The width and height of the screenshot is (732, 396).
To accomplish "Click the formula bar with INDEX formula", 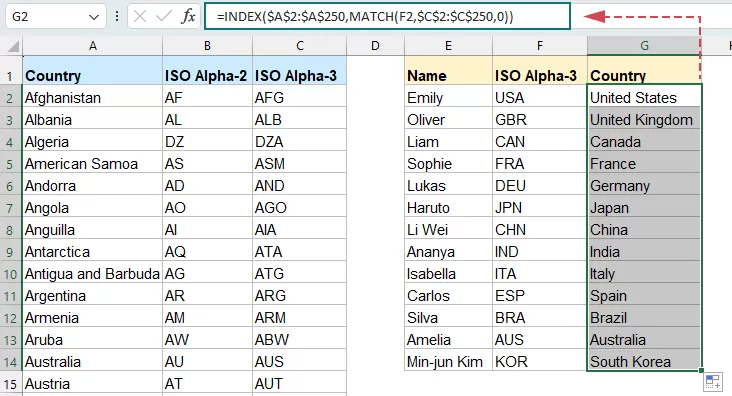I will pyautogui.click(x=387, y=16).
